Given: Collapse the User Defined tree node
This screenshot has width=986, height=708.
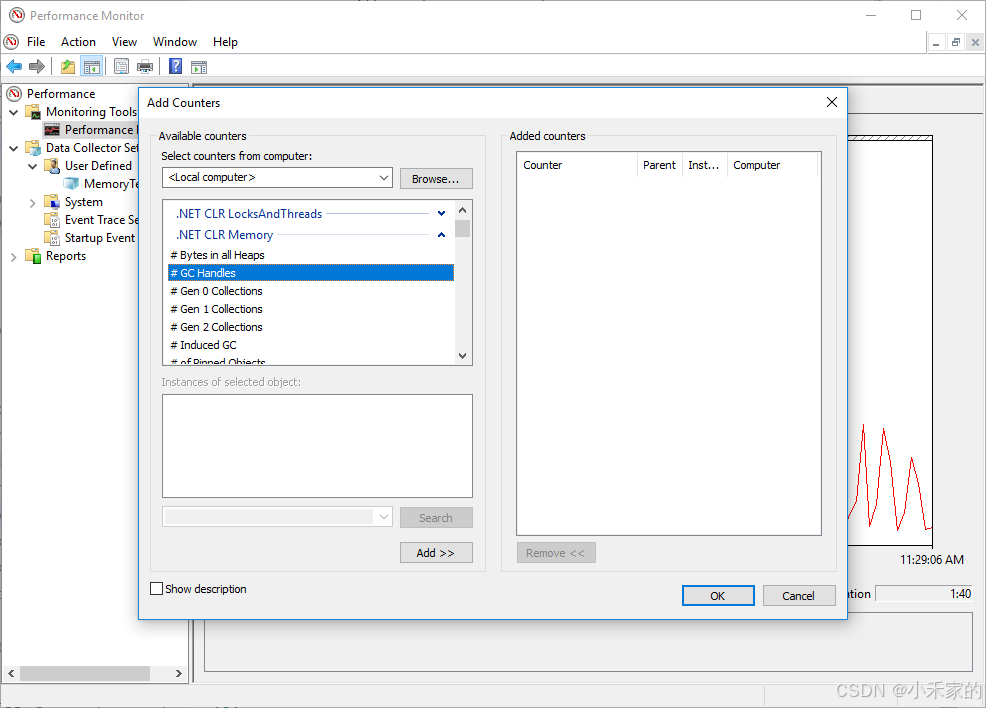Looking at the screenshot, I should pos(33,167).
